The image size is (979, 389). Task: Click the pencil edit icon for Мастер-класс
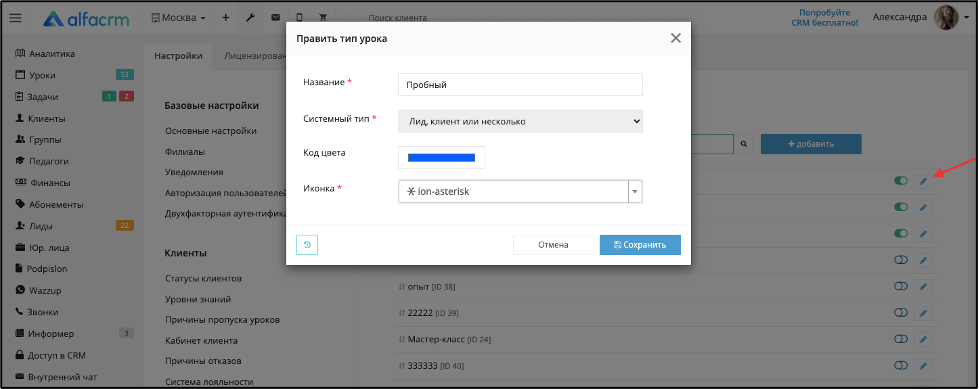(x=923, y=339)
